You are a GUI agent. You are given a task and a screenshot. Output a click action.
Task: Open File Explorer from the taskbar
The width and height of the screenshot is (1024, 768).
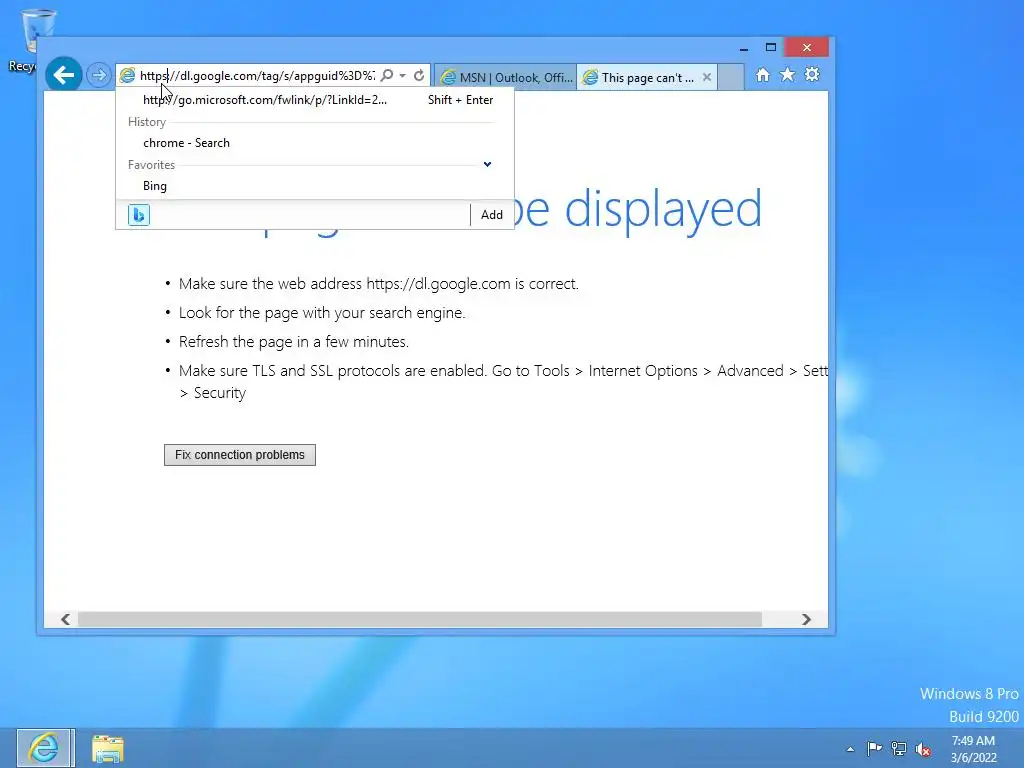click(107, 749)
